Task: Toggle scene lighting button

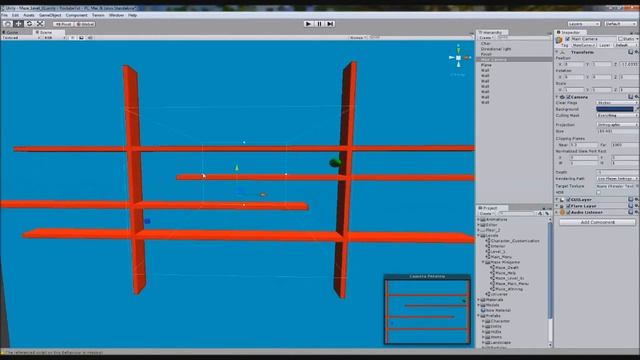Action: pos(72,38)
